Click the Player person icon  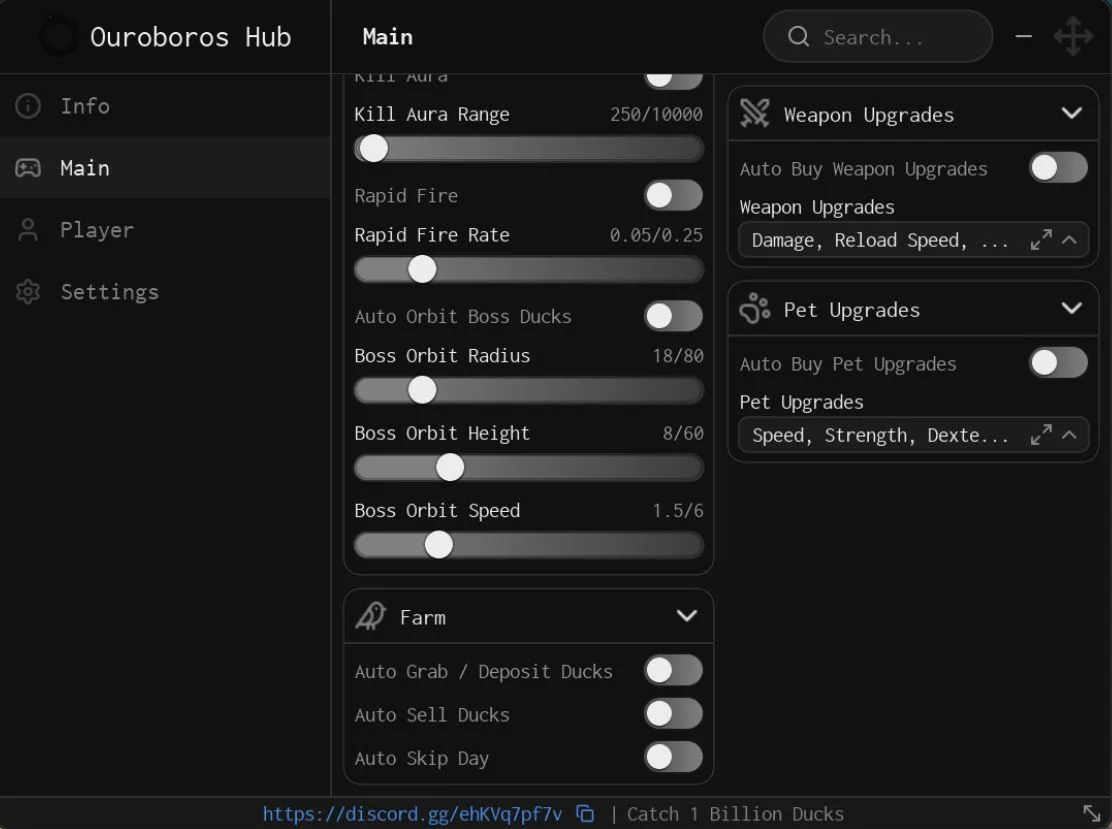click(x=28, y=230)
